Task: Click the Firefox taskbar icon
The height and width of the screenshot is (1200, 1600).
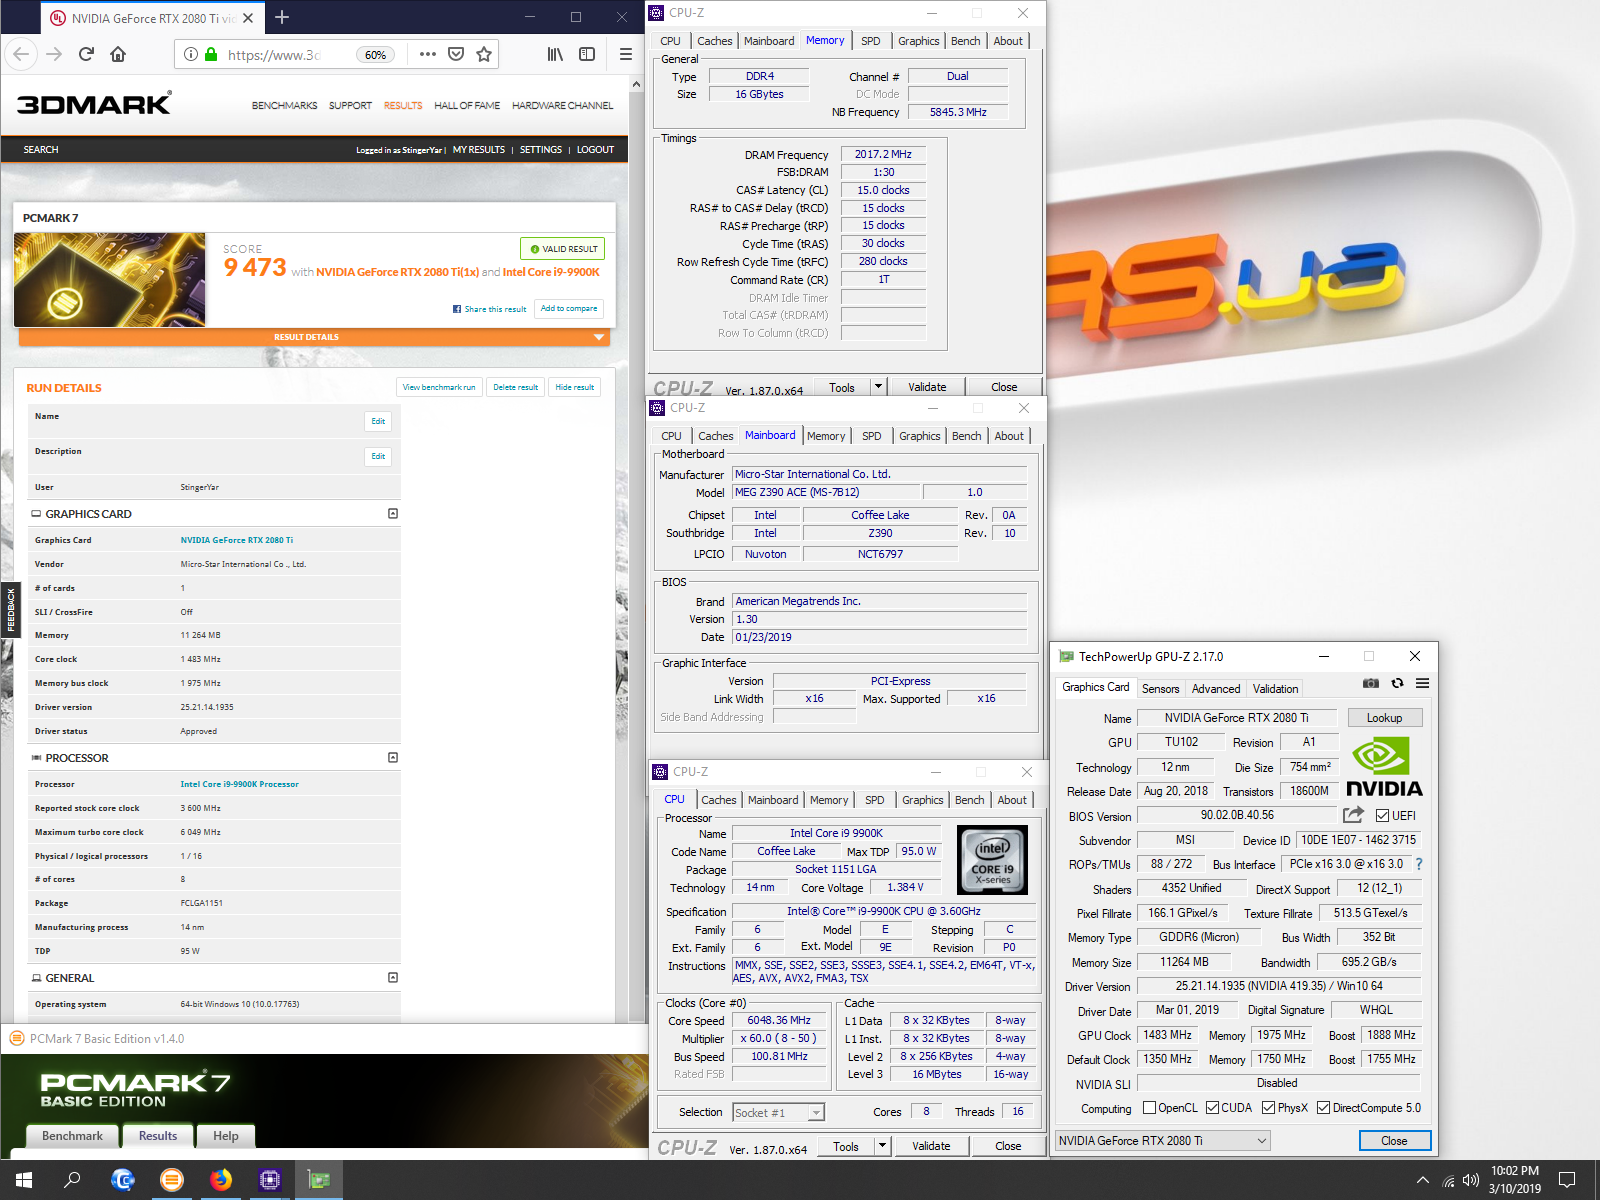Action: 221,1180
